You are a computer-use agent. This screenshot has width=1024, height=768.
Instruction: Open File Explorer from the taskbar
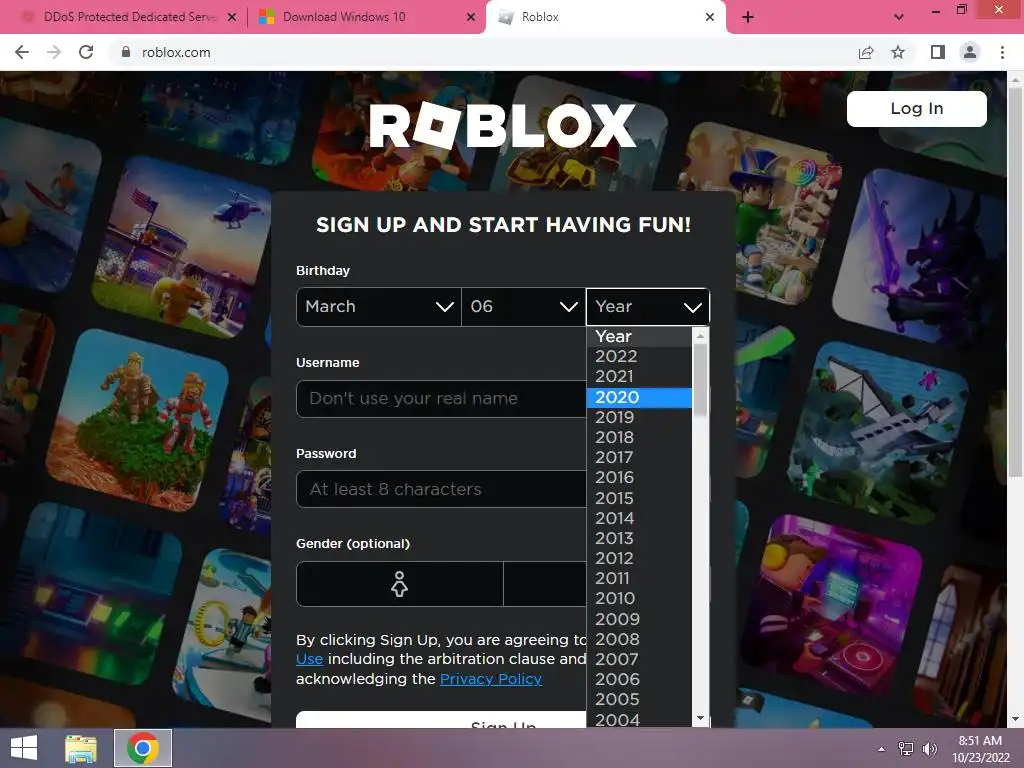pos(81,748)
